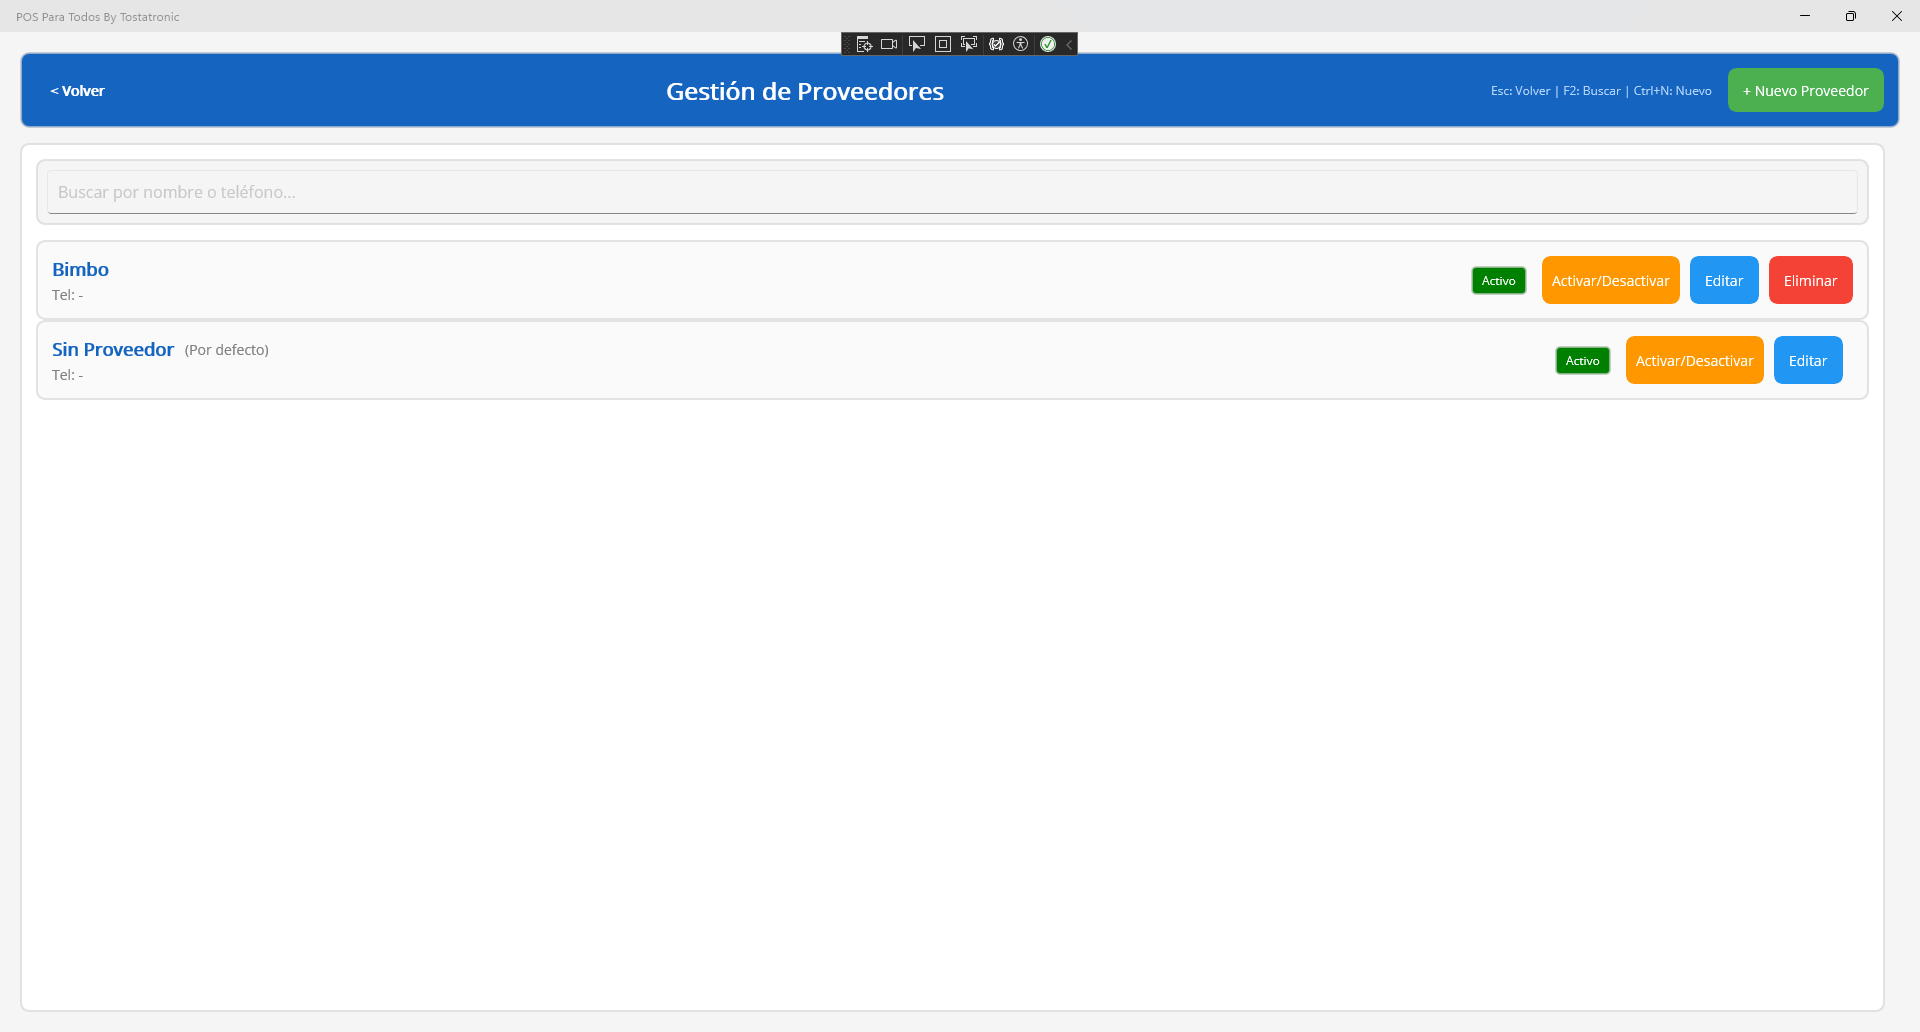The height and width of the screenshot is (1032, 1920).
Task: Open the accessibility checker person icon
Action: [1021, 44]
